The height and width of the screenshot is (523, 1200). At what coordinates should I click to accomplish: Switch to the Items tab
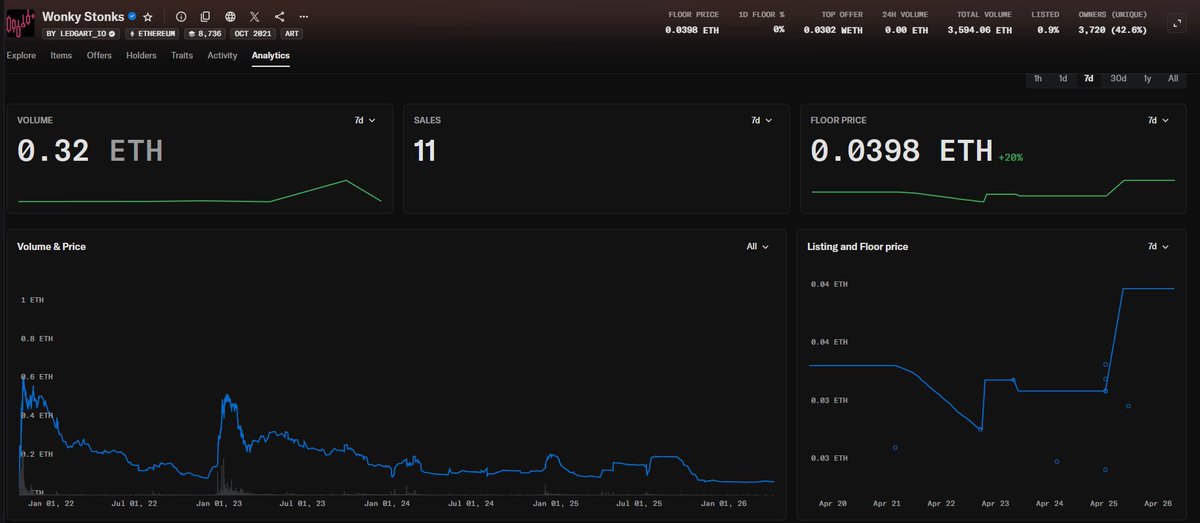[x=61, y=56]
